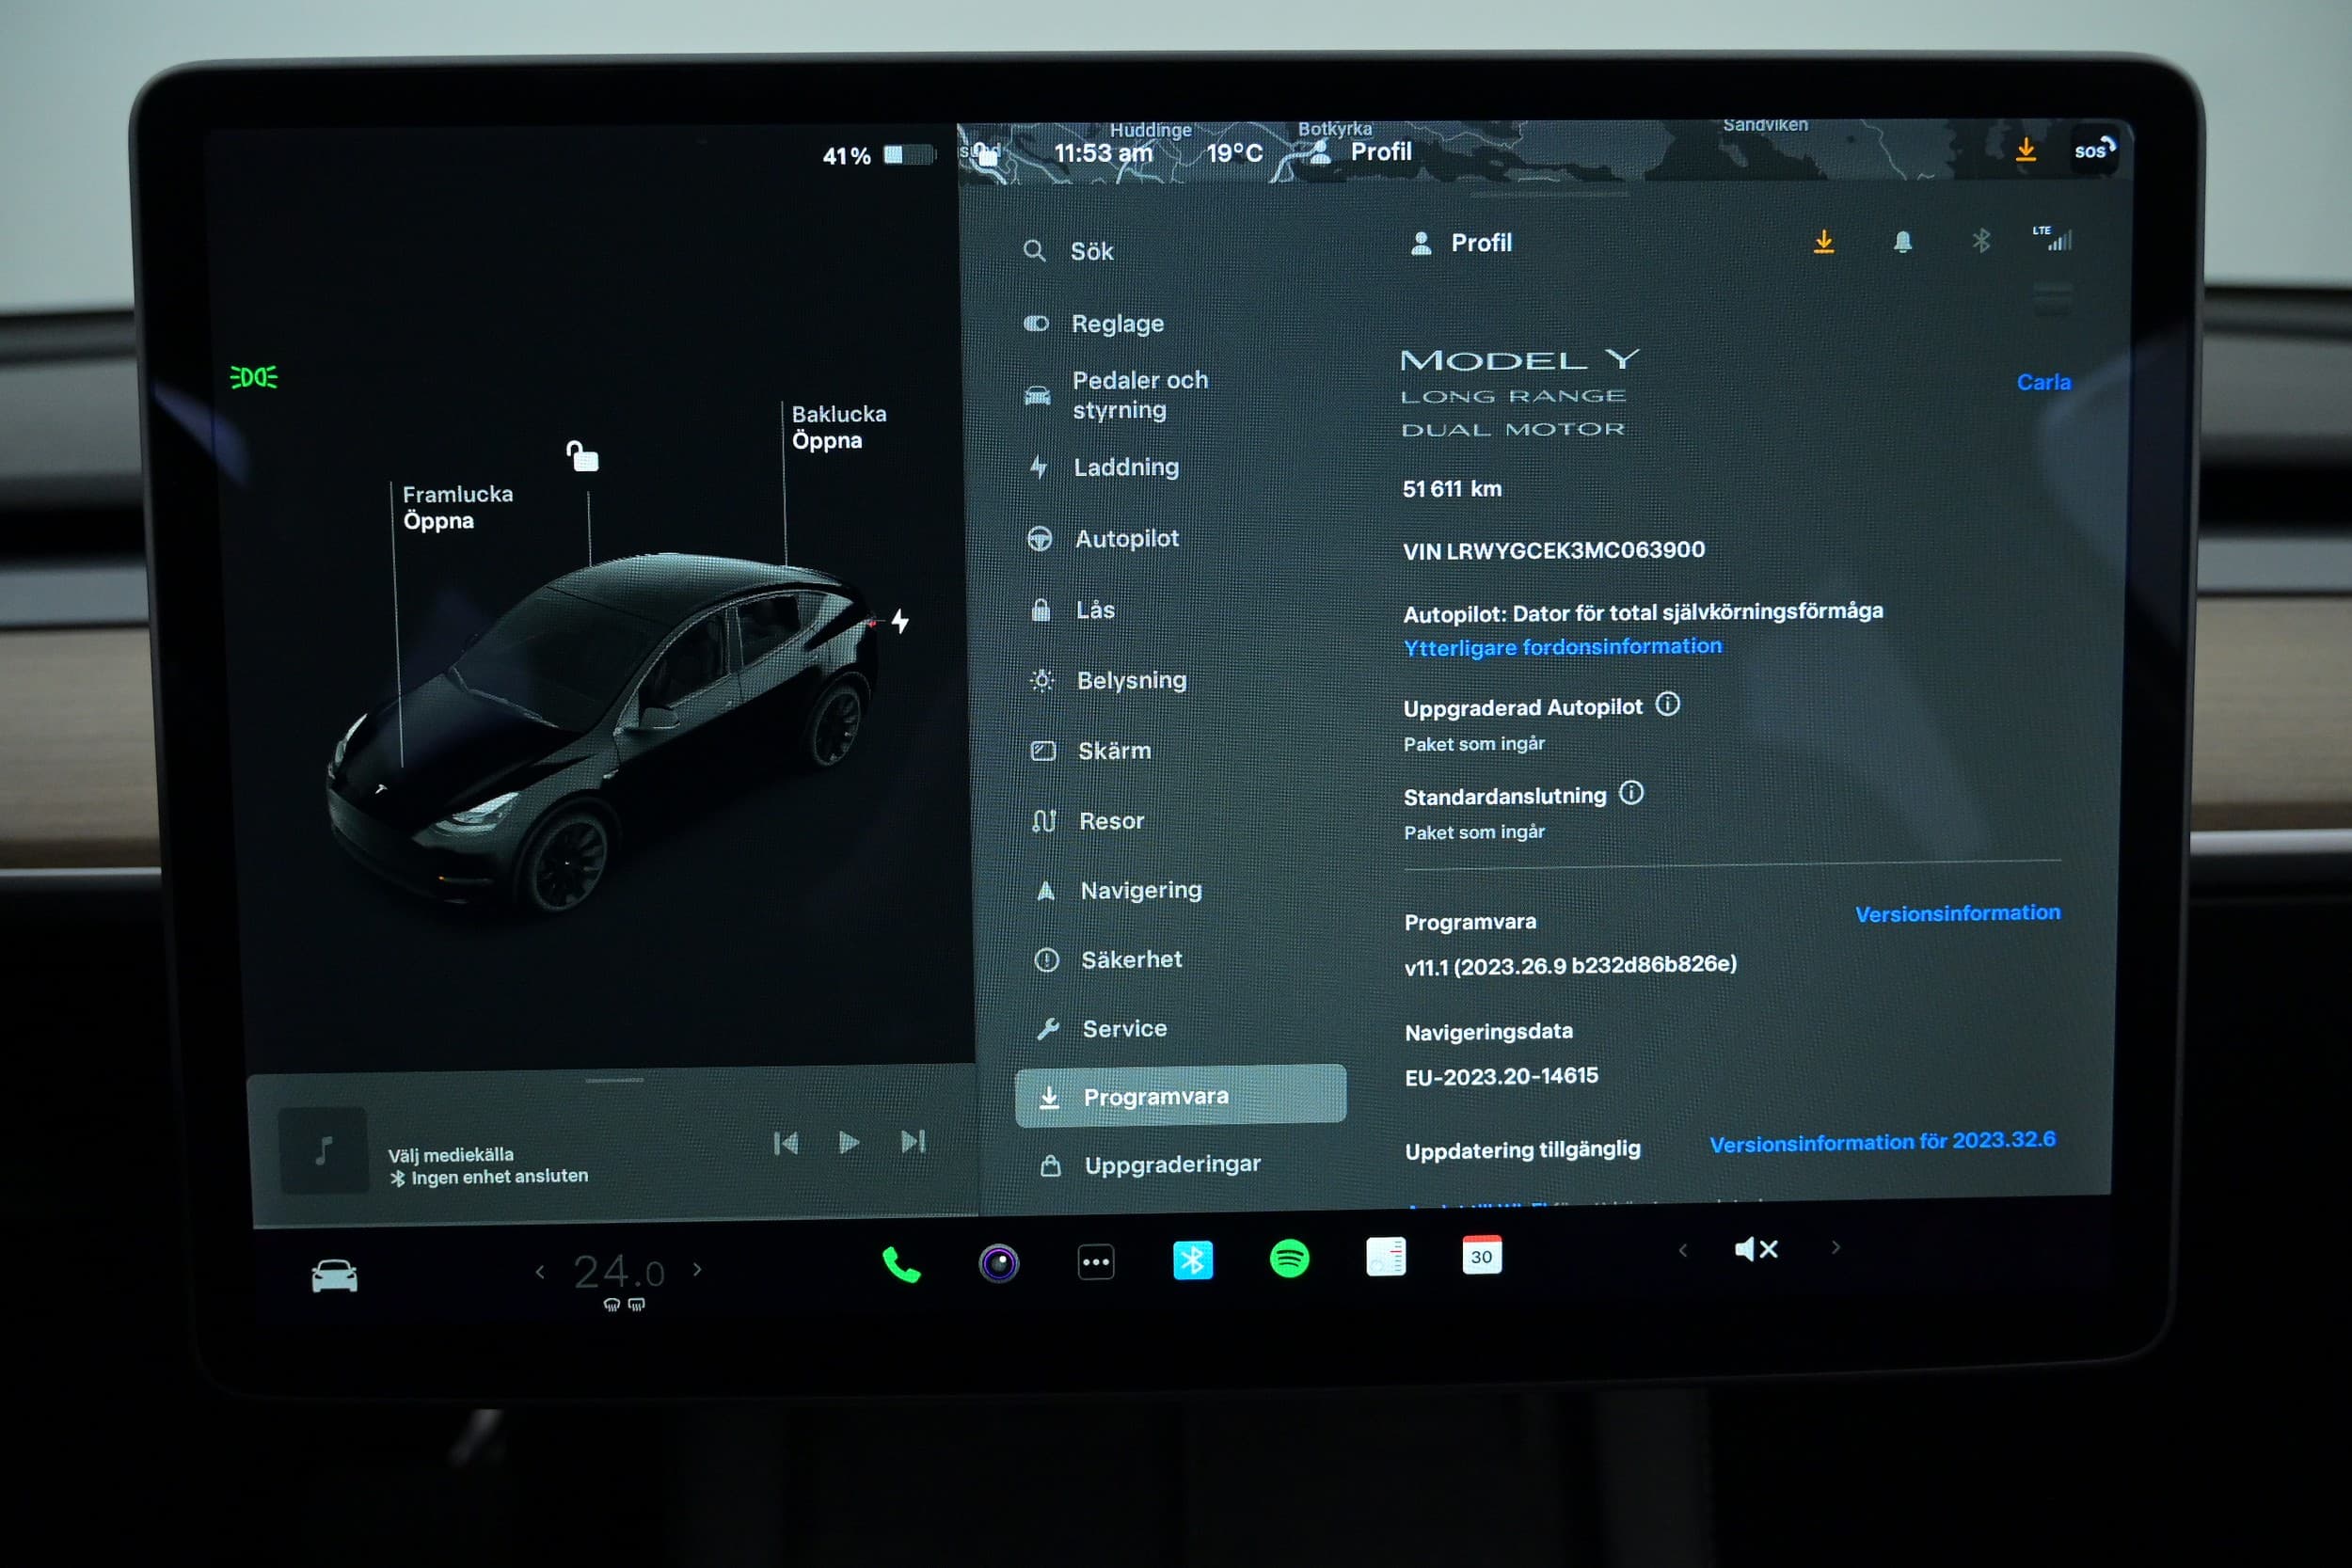This screenshot has width=2352, height=1568.
Task: Tap the car controls icon
Action: point(334,1276)
